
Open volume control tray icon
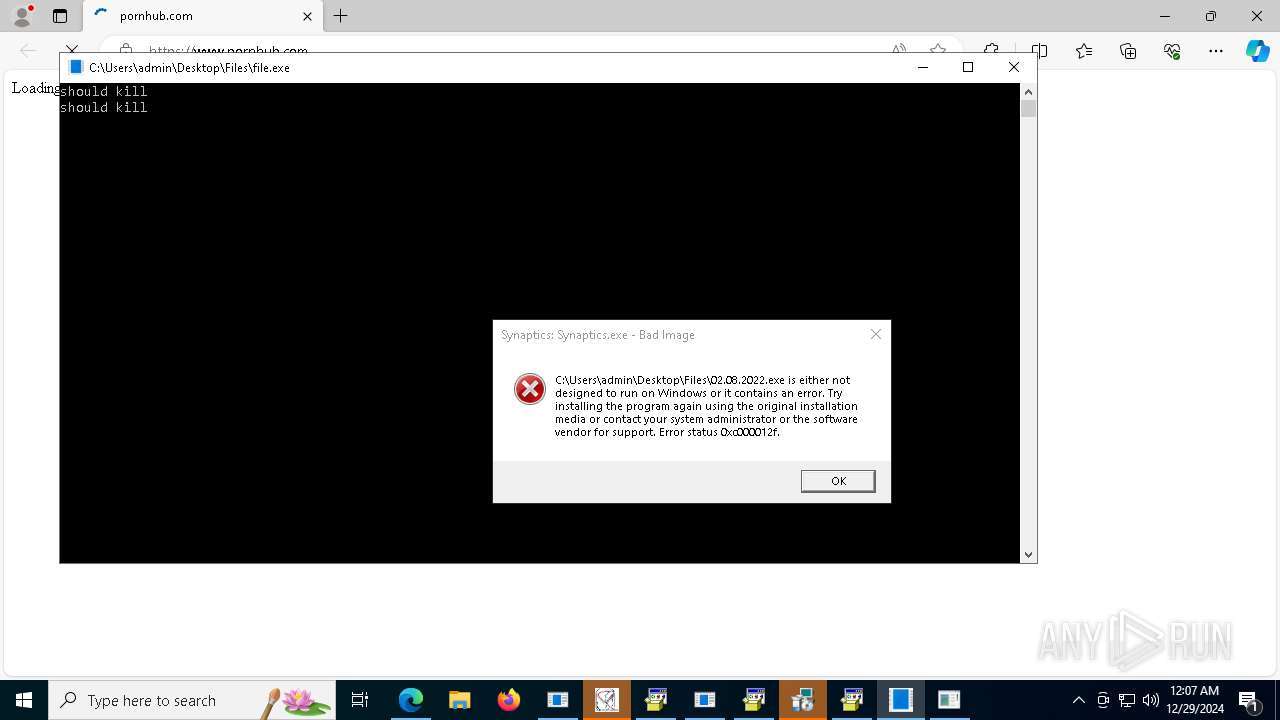(x=1151, y=700)
